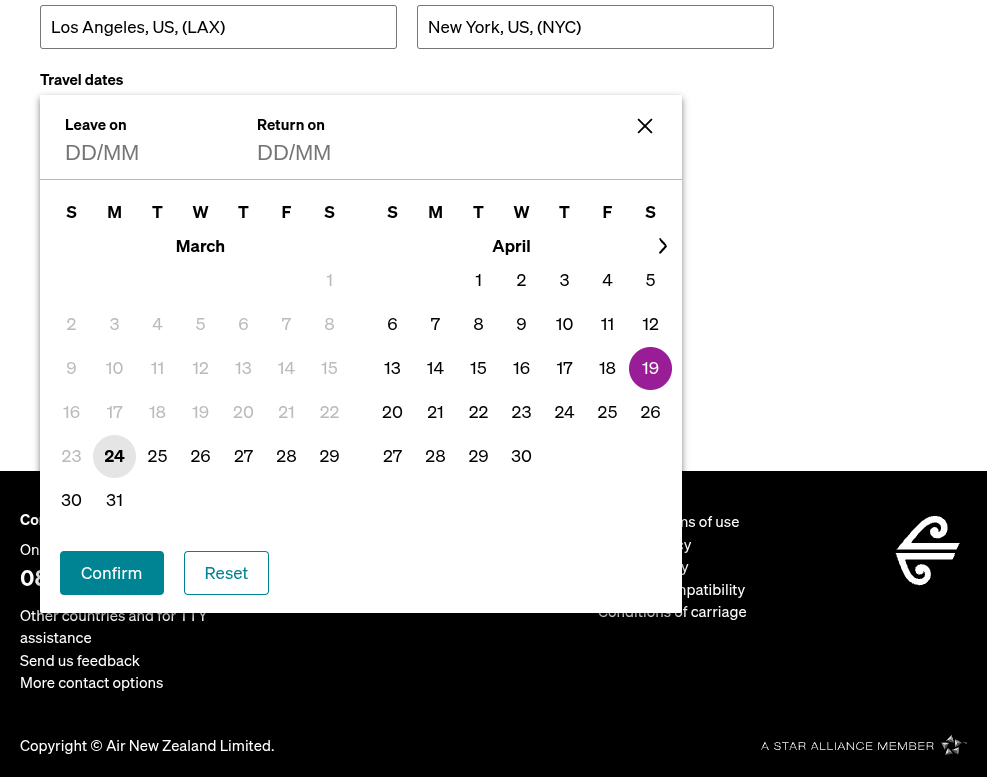Pick March 26 as travel date
987x777 pixels.
pyautogui.click(x=200, y=457)
